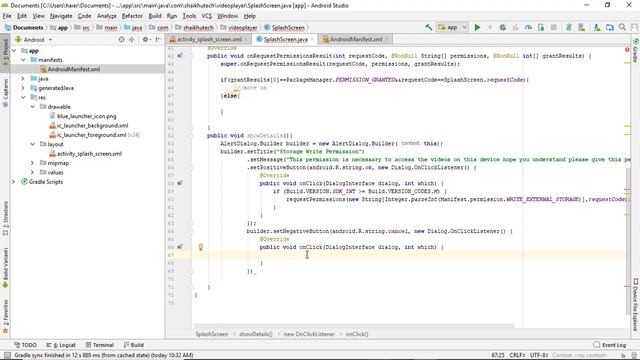Click the grey Stop square icon

[553, 27]
